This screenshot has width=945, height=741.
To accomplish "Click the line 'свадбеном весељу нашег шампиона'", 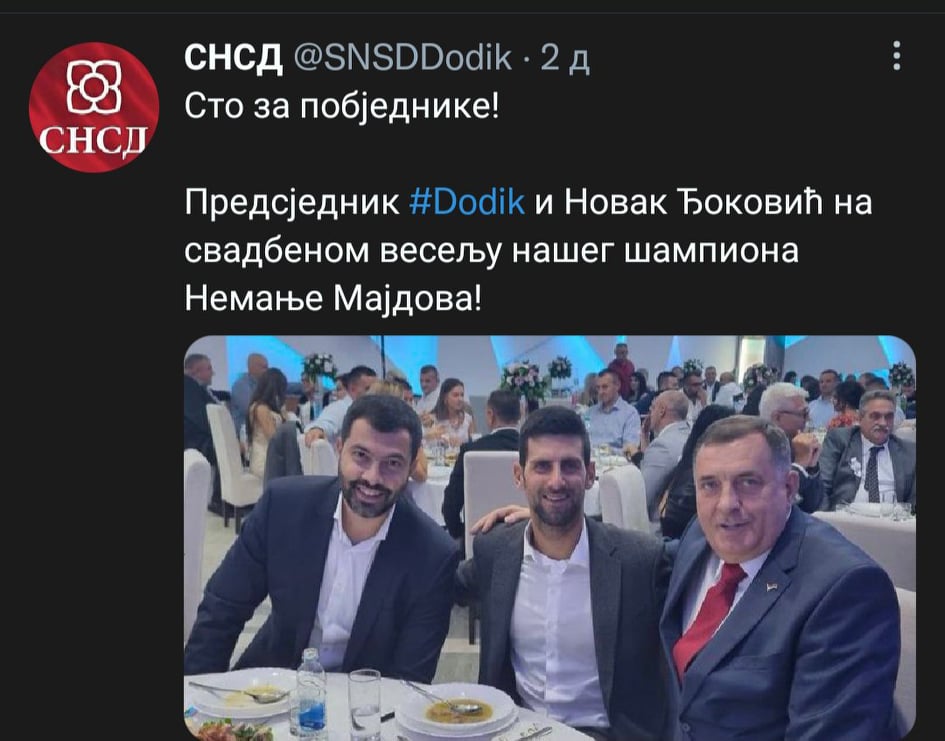I will click(x=491, y=251).
